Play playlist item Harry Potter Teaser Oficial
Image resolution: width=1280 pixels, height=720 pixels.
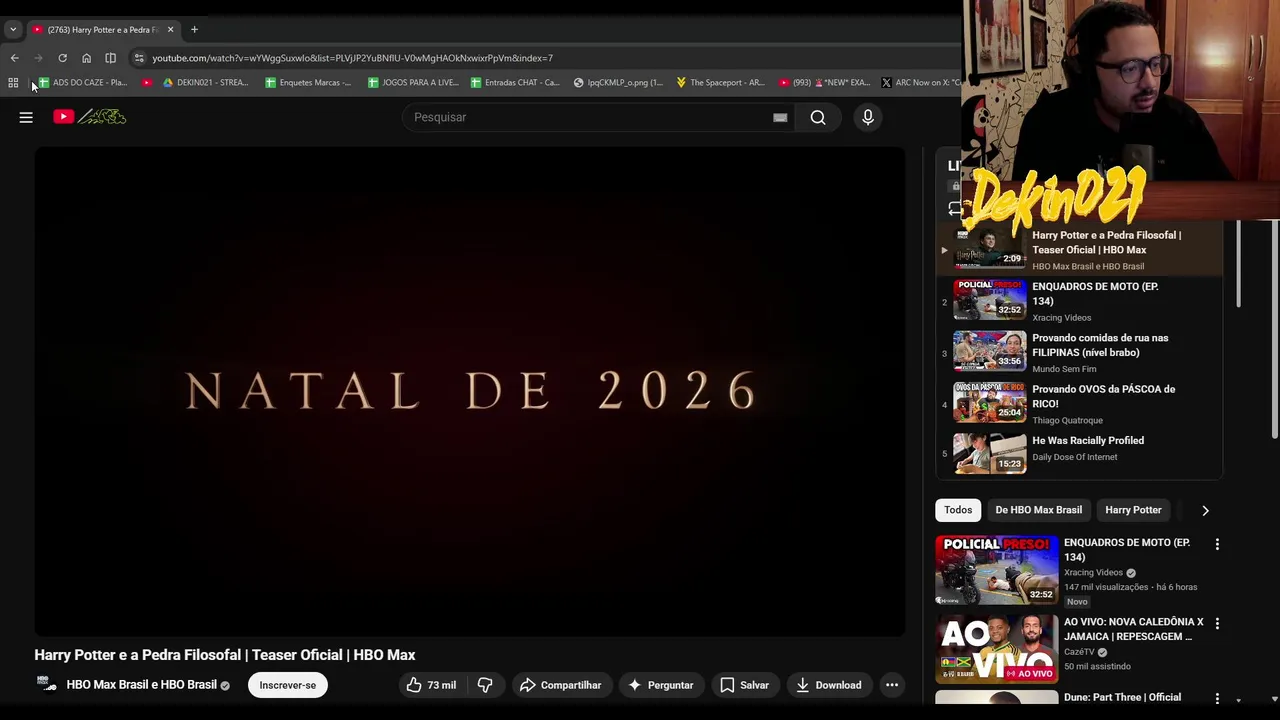1080,249
